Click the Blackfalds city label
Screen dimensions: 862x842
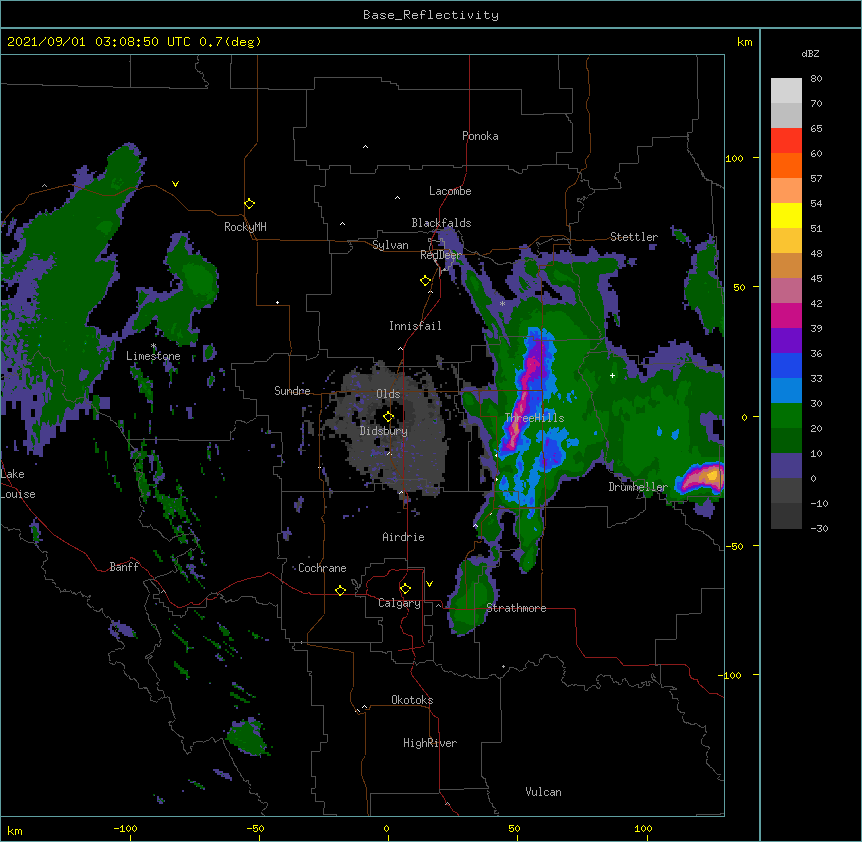click(x=441, y=223)
